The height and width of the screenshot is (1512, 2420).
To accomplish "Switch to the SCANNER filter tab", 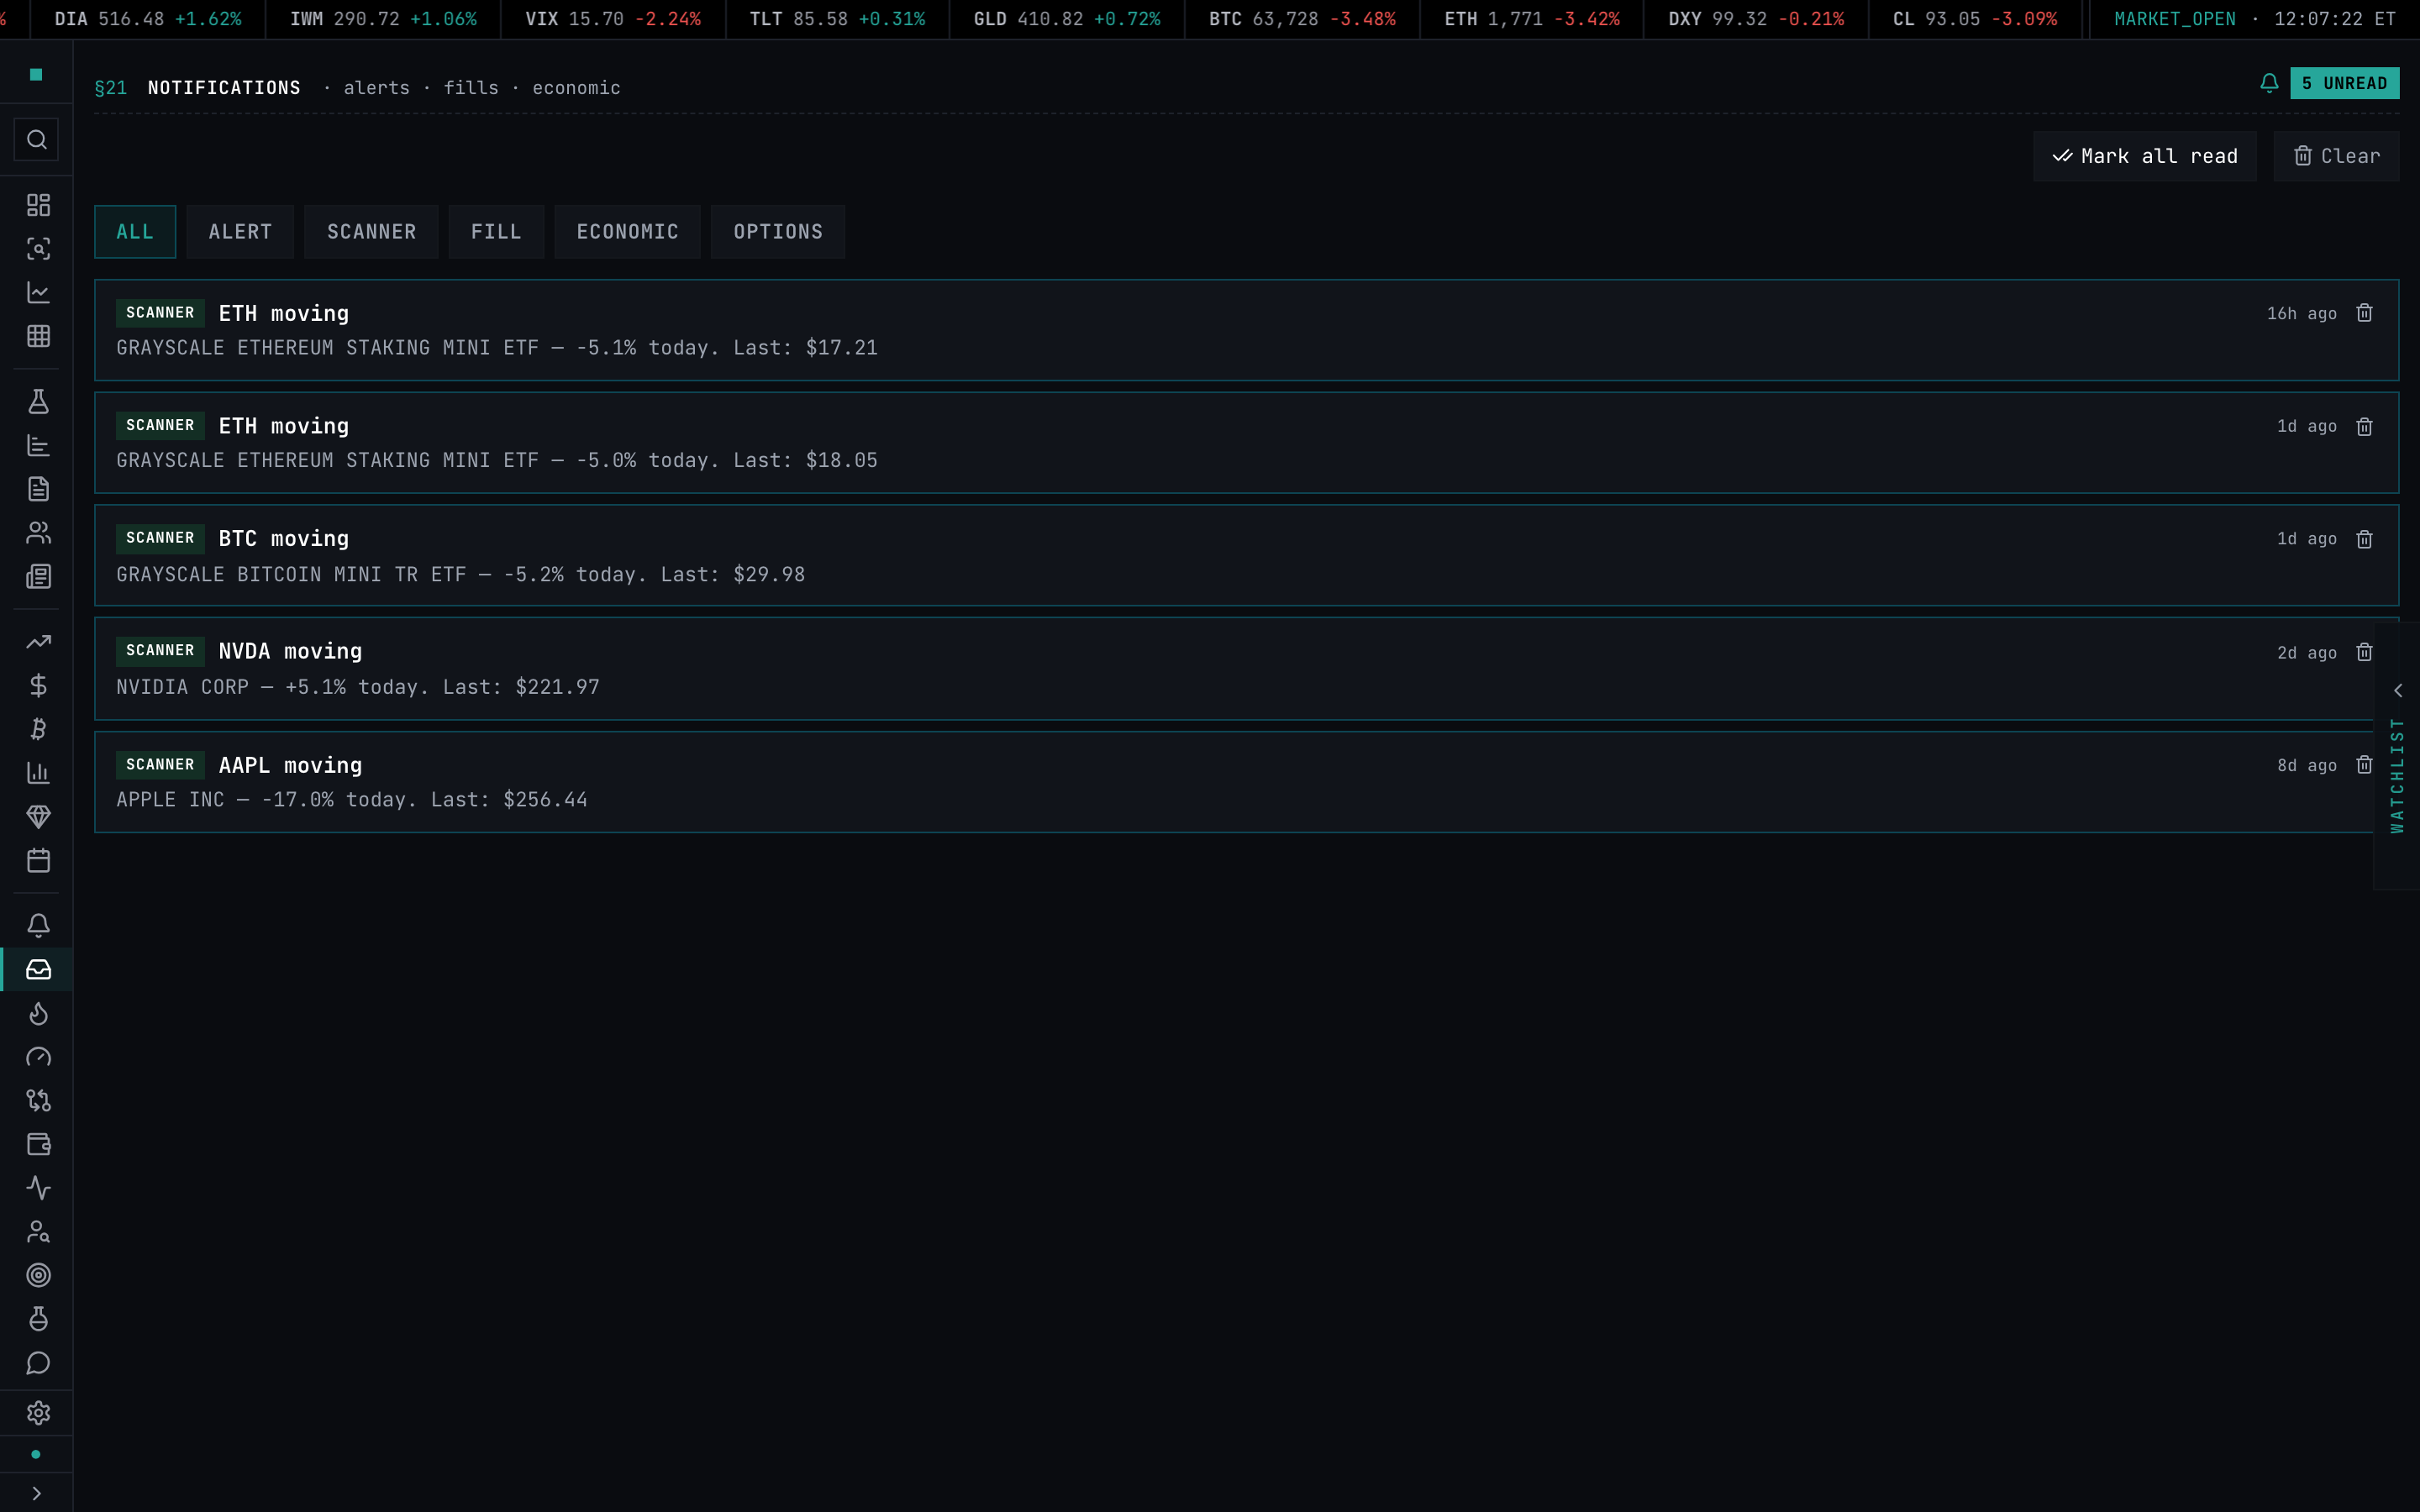I will click(371, 232).
